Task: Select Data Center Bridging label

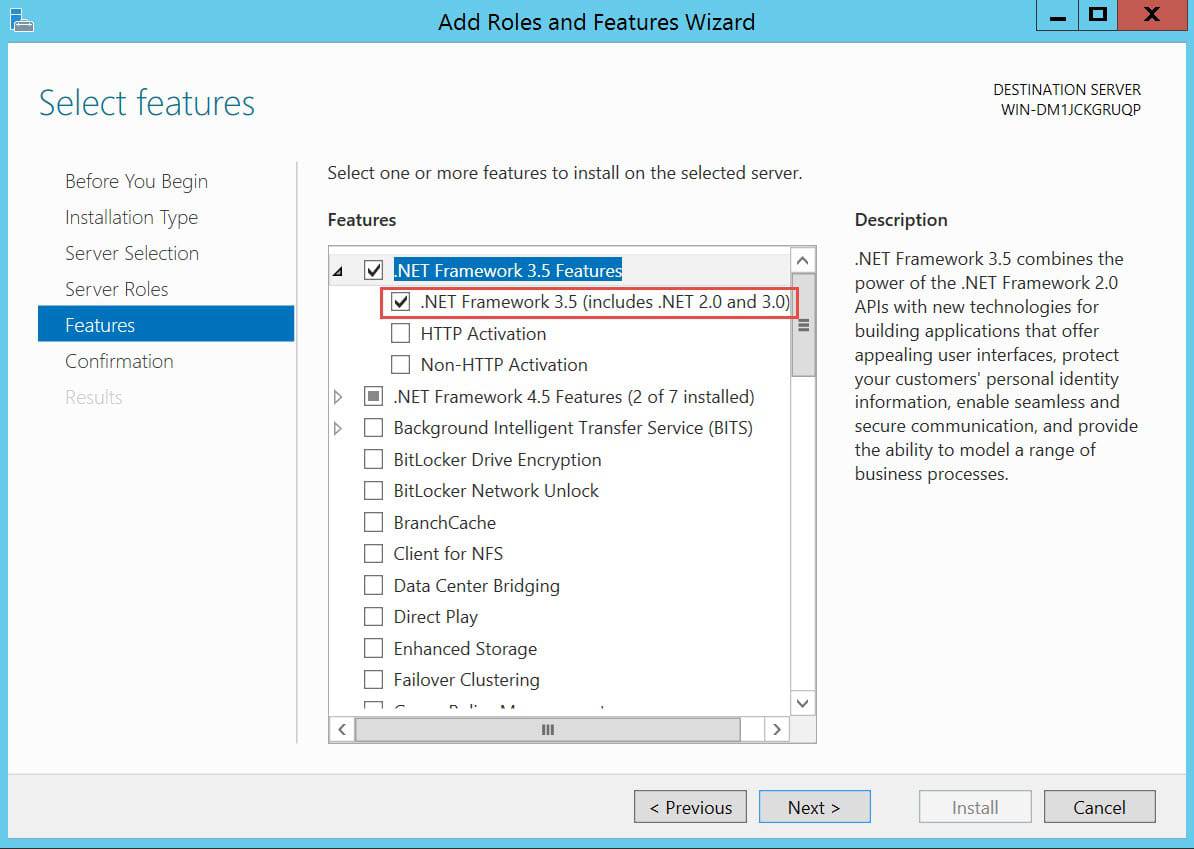Action: point(477,586)
